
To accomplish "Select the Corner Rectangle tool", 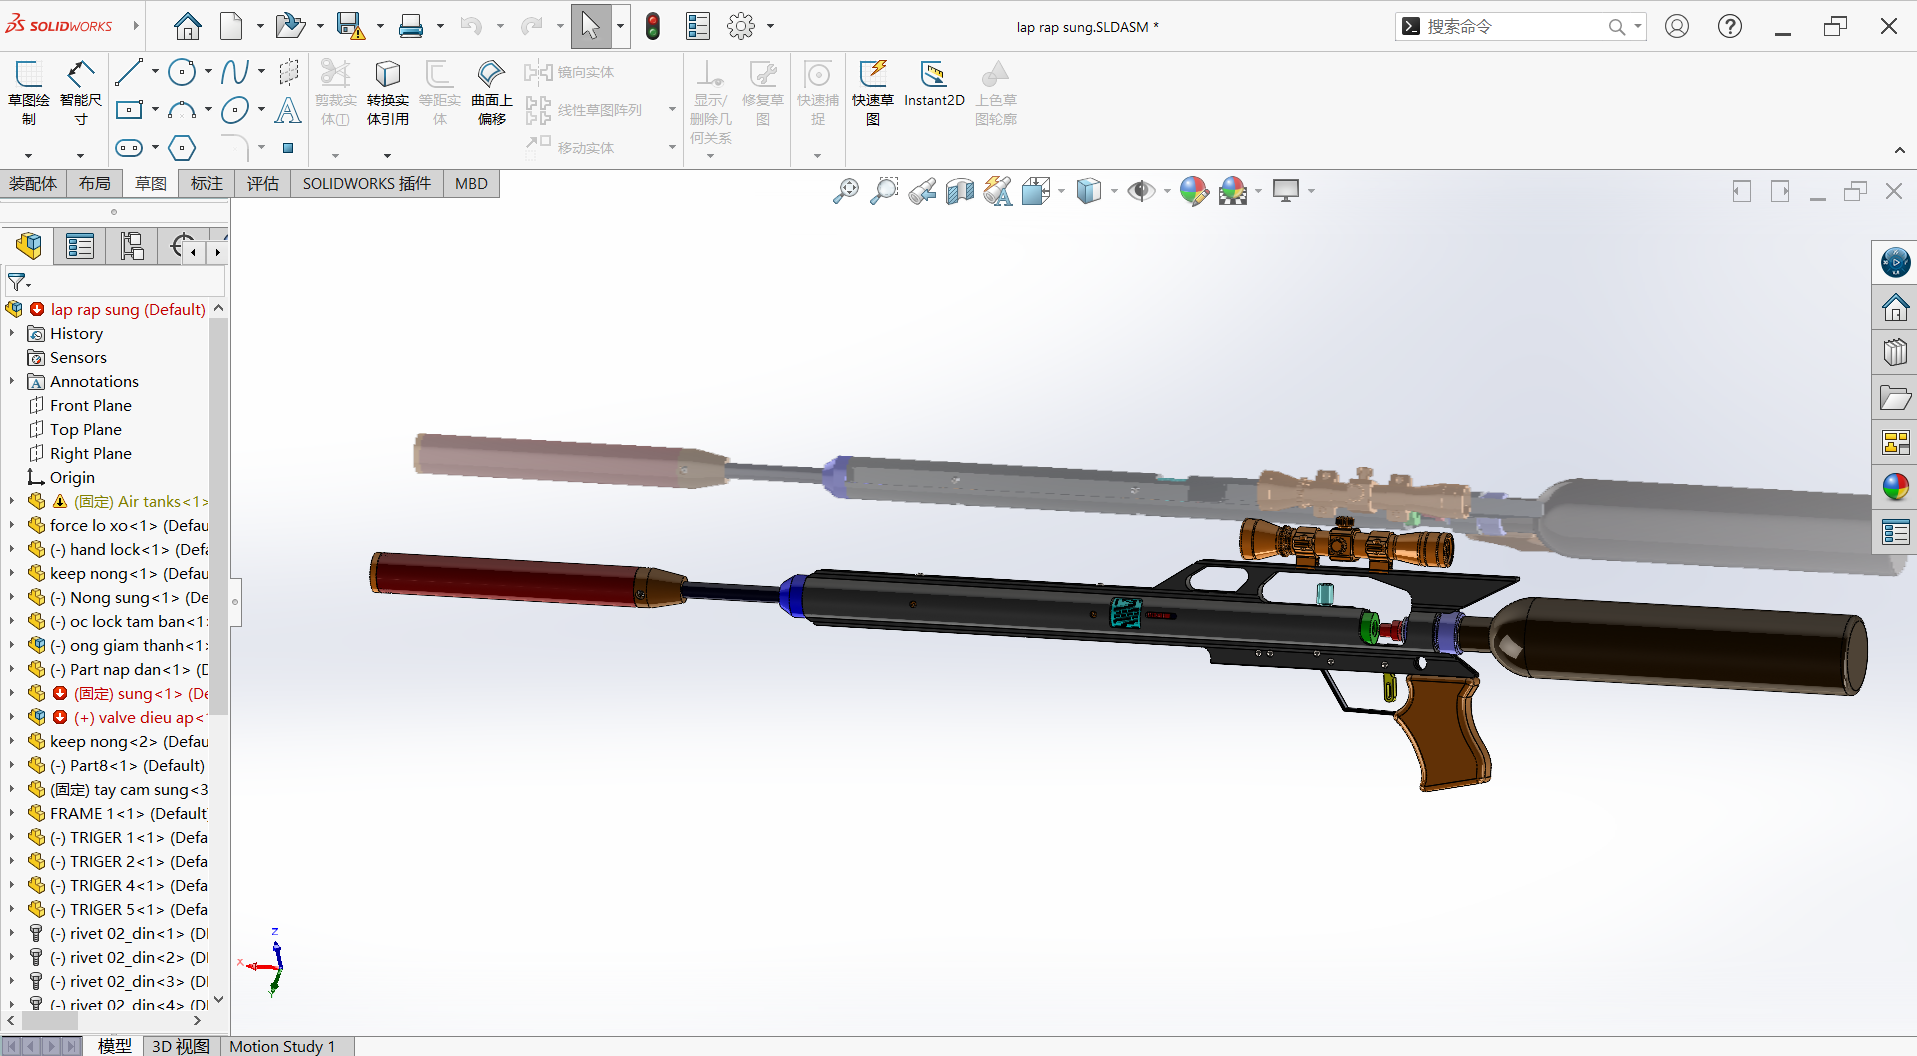I will [129, 110].
